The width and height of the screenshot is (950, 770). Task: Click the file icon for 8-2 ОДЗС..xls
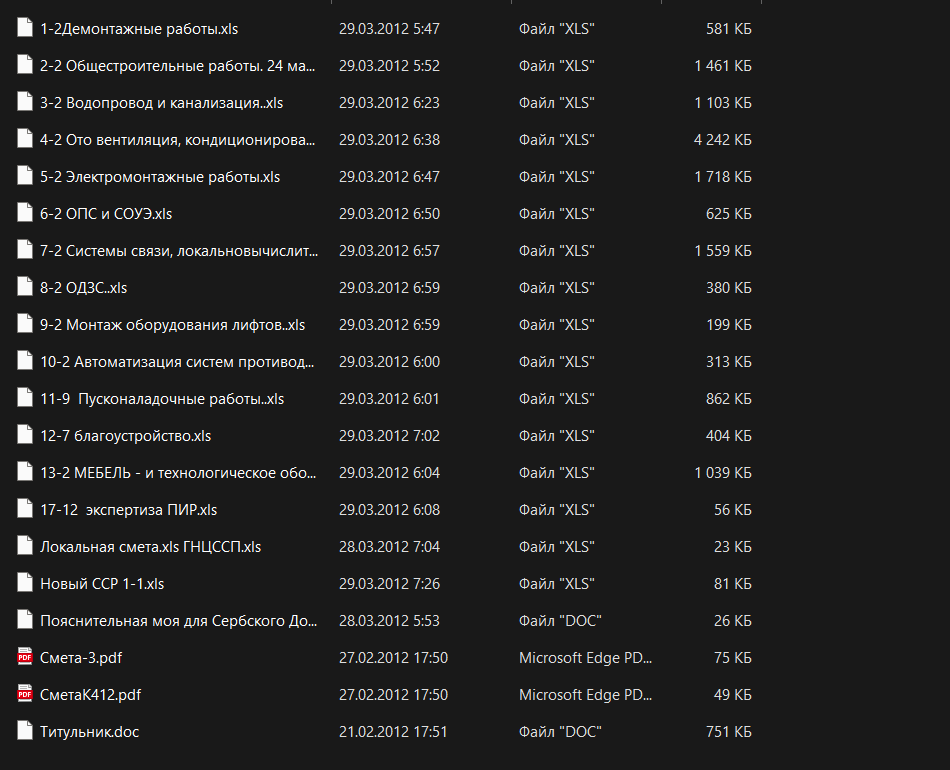coord(25,288)
